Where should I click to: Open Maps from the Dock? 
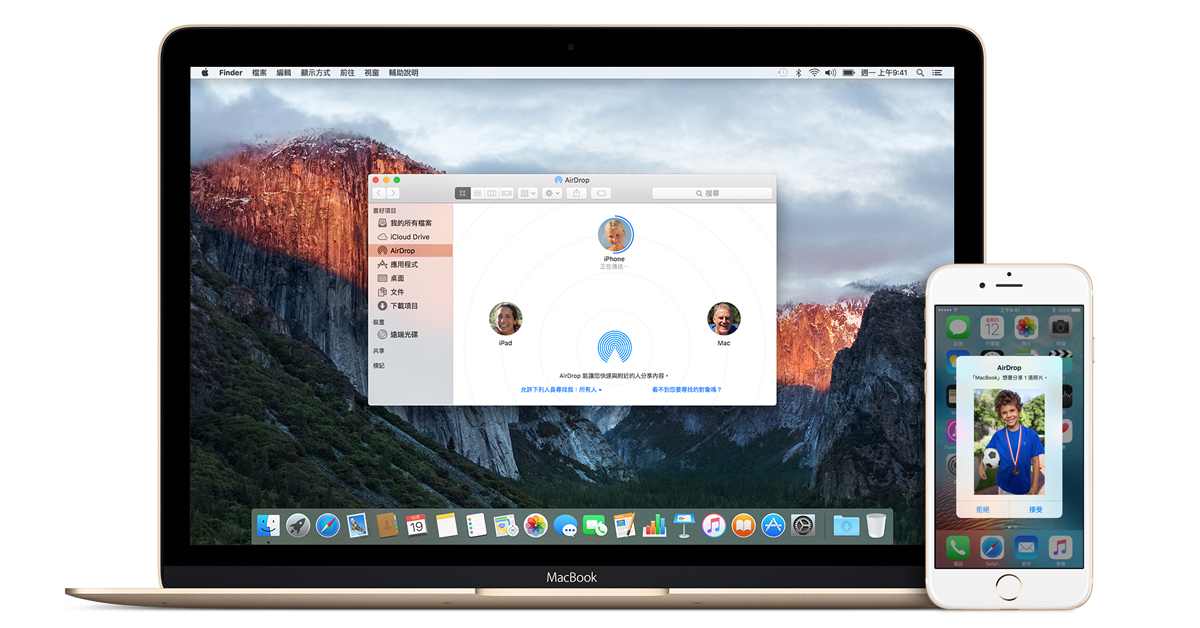tap(506, 525)
